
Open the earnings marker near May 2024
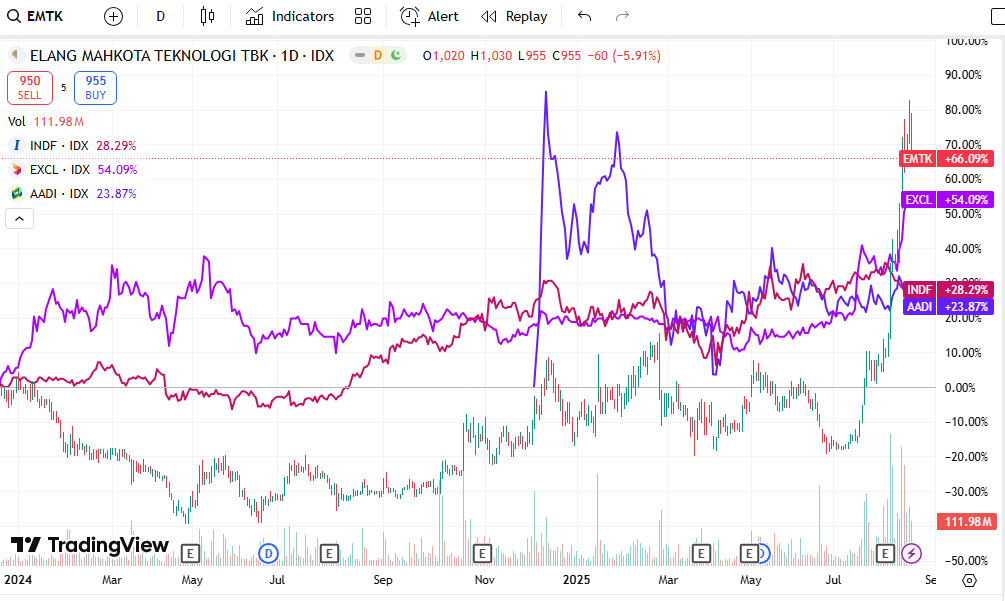190,553
